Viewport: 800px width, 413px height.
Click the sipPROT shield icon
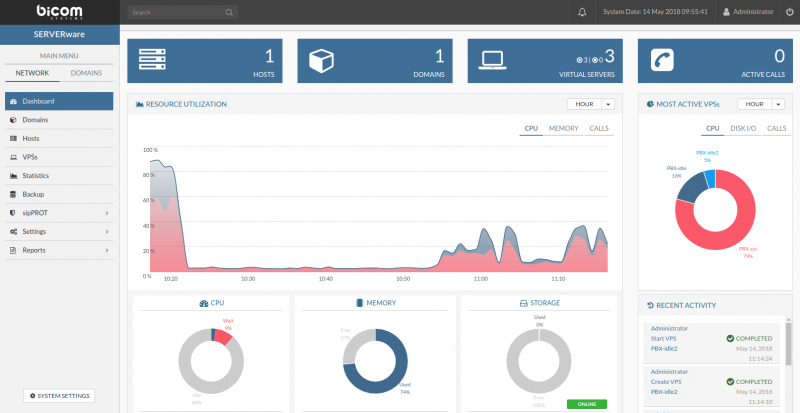[x=13, y=213]
